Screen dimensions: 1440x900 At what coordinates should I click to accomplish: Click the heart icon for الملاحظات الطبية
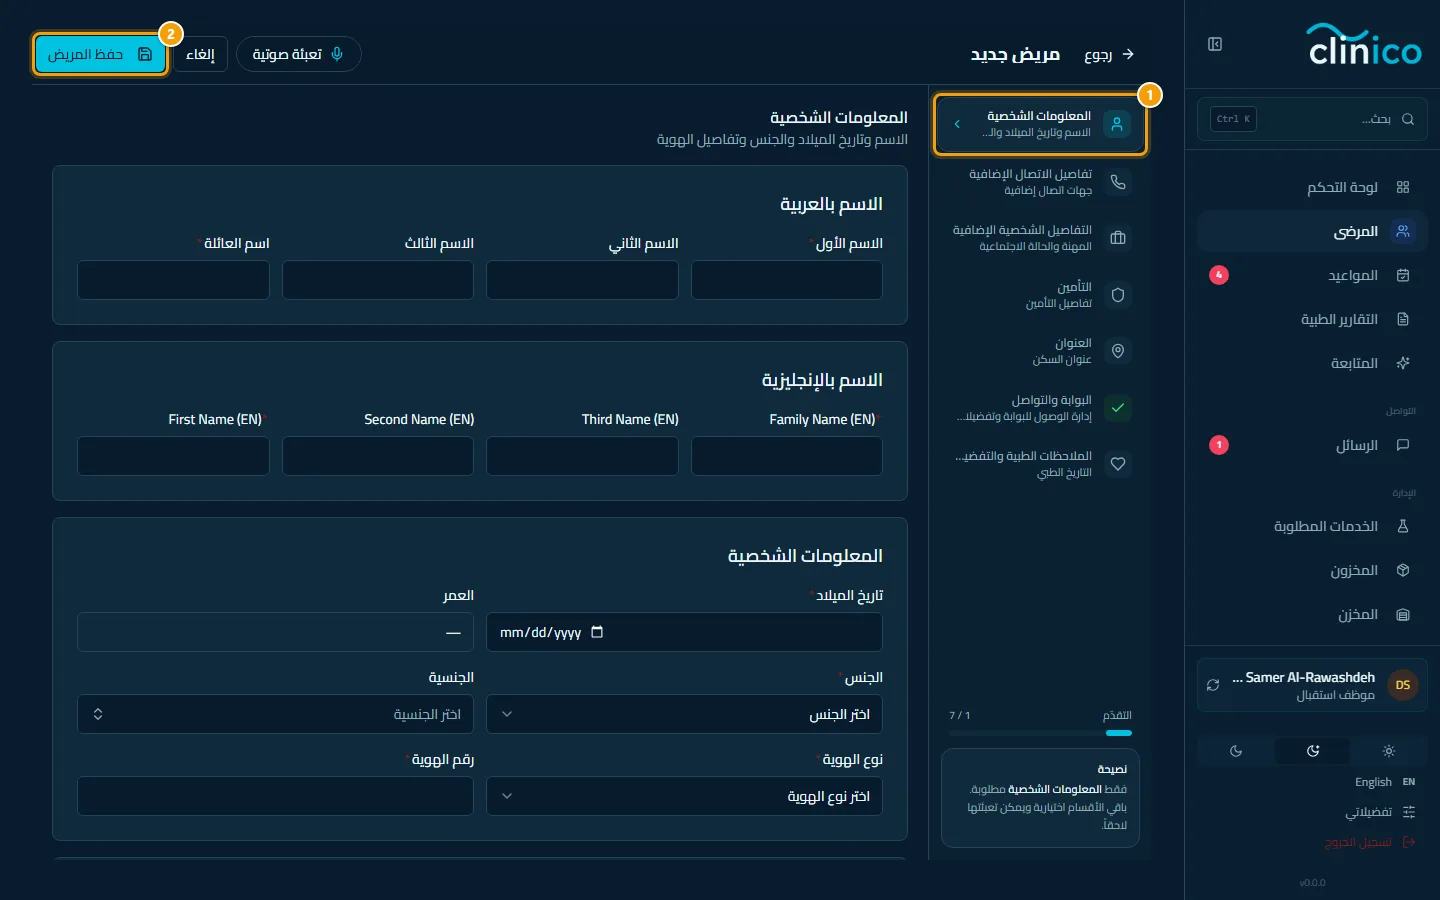[1118, 464]
